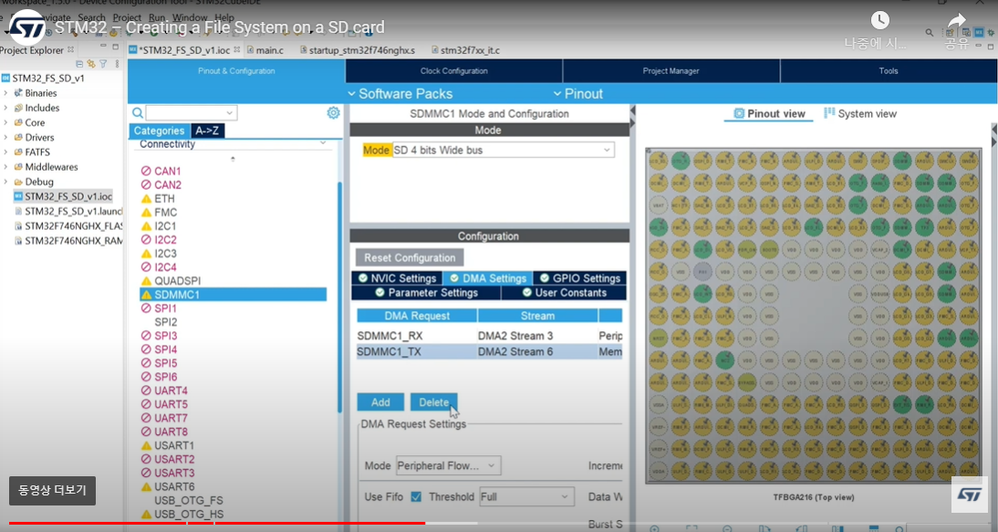Image resolution: width=998 pixels, height=532 pixels.
Task: Open the Project Manager tab
Action: tap(671, 71)
